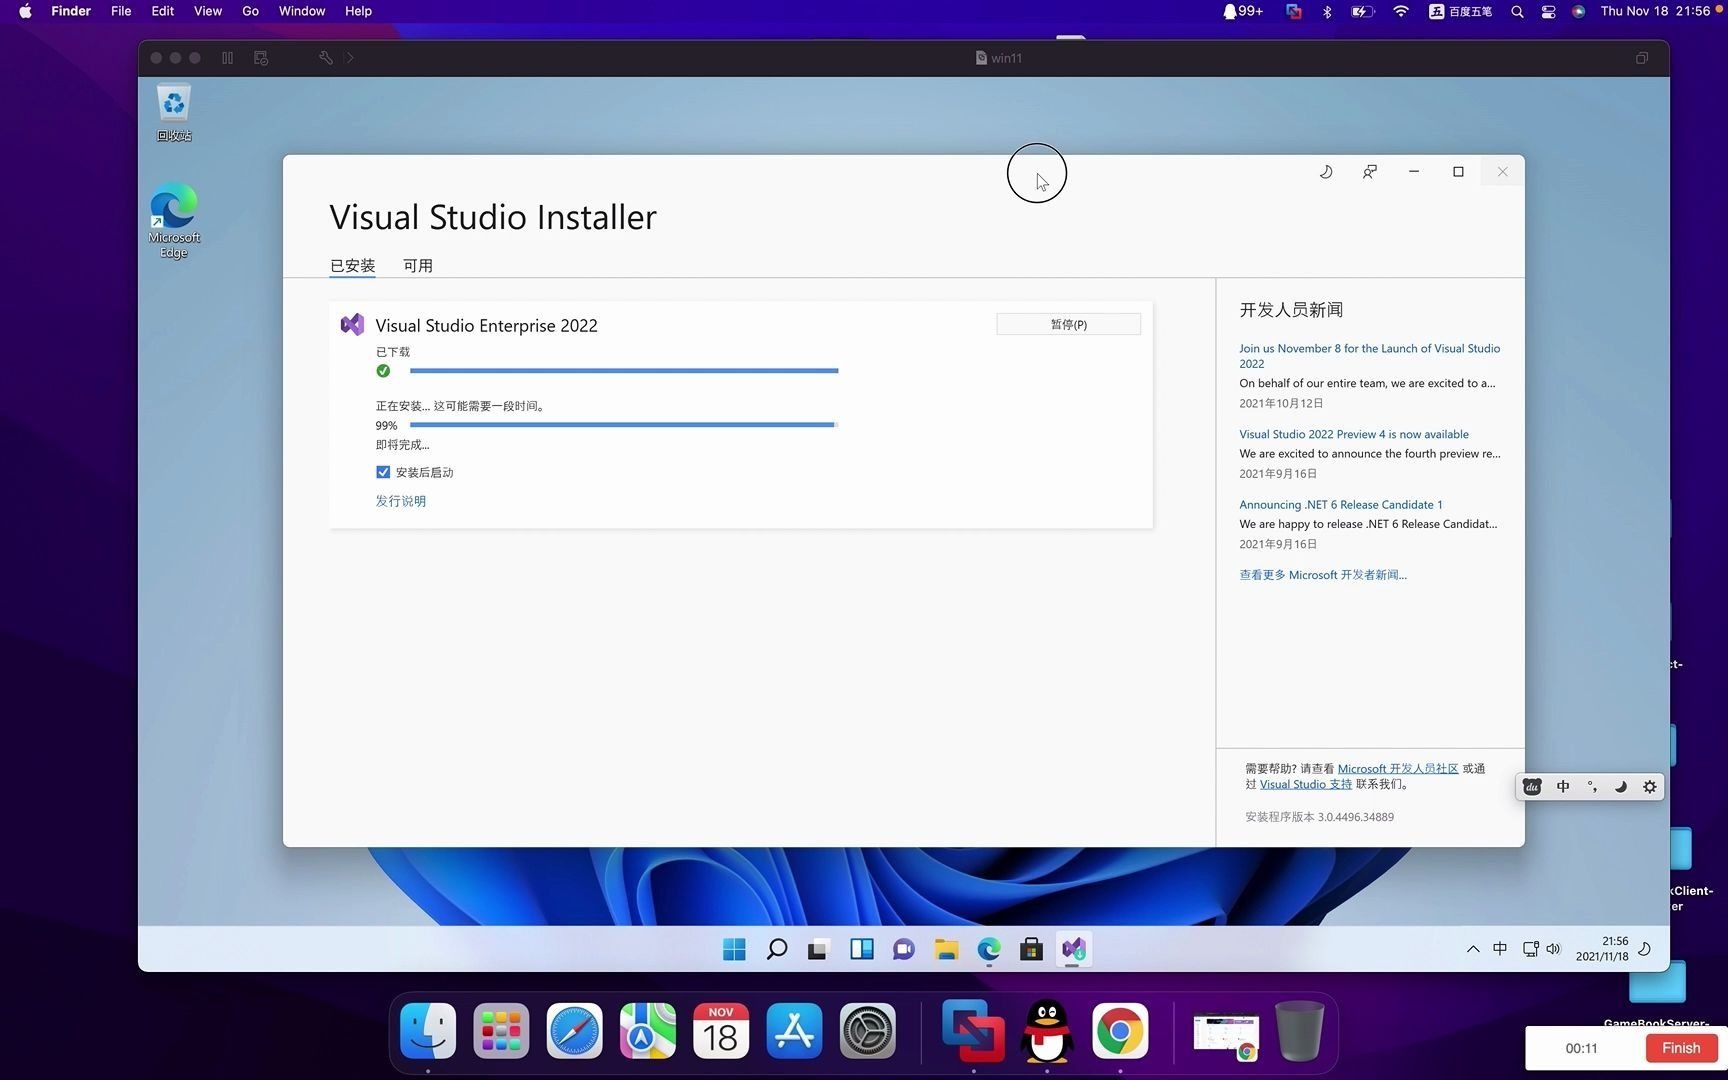
Task: Open the Edit menu in menu bar
Action: pos(162,11)
